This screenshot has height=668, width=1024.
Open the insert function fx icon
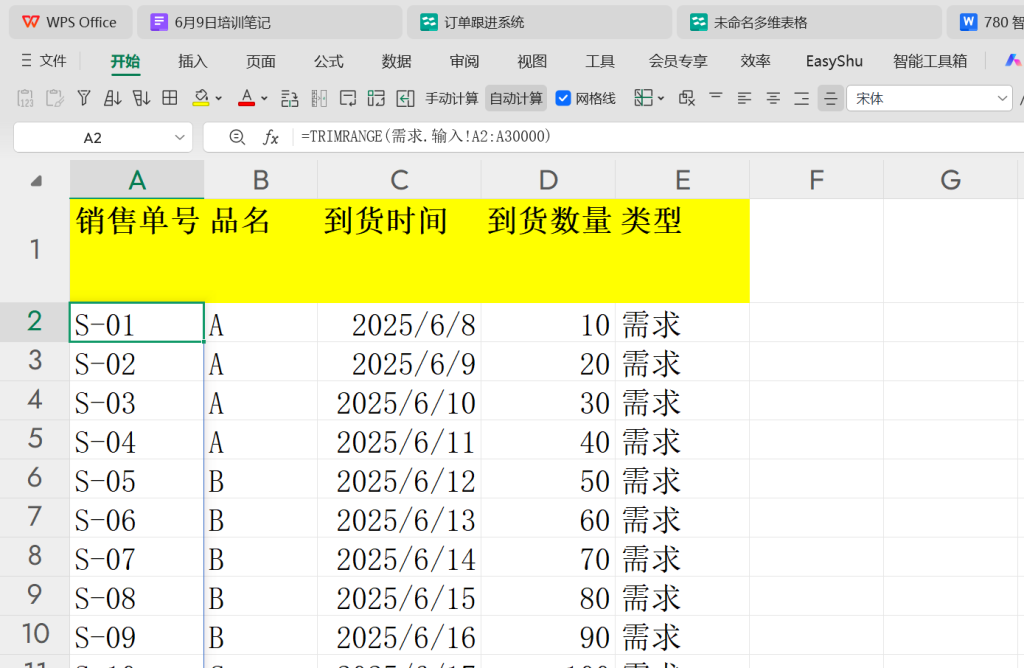tap(270, 137)
